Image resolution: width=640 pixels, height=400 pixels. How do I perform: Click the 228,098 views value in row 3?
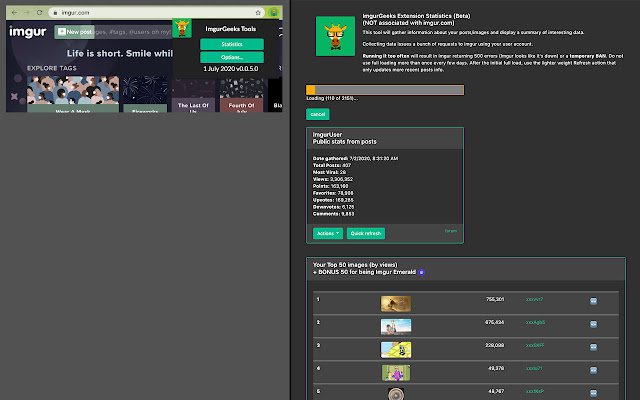[494, 345]
